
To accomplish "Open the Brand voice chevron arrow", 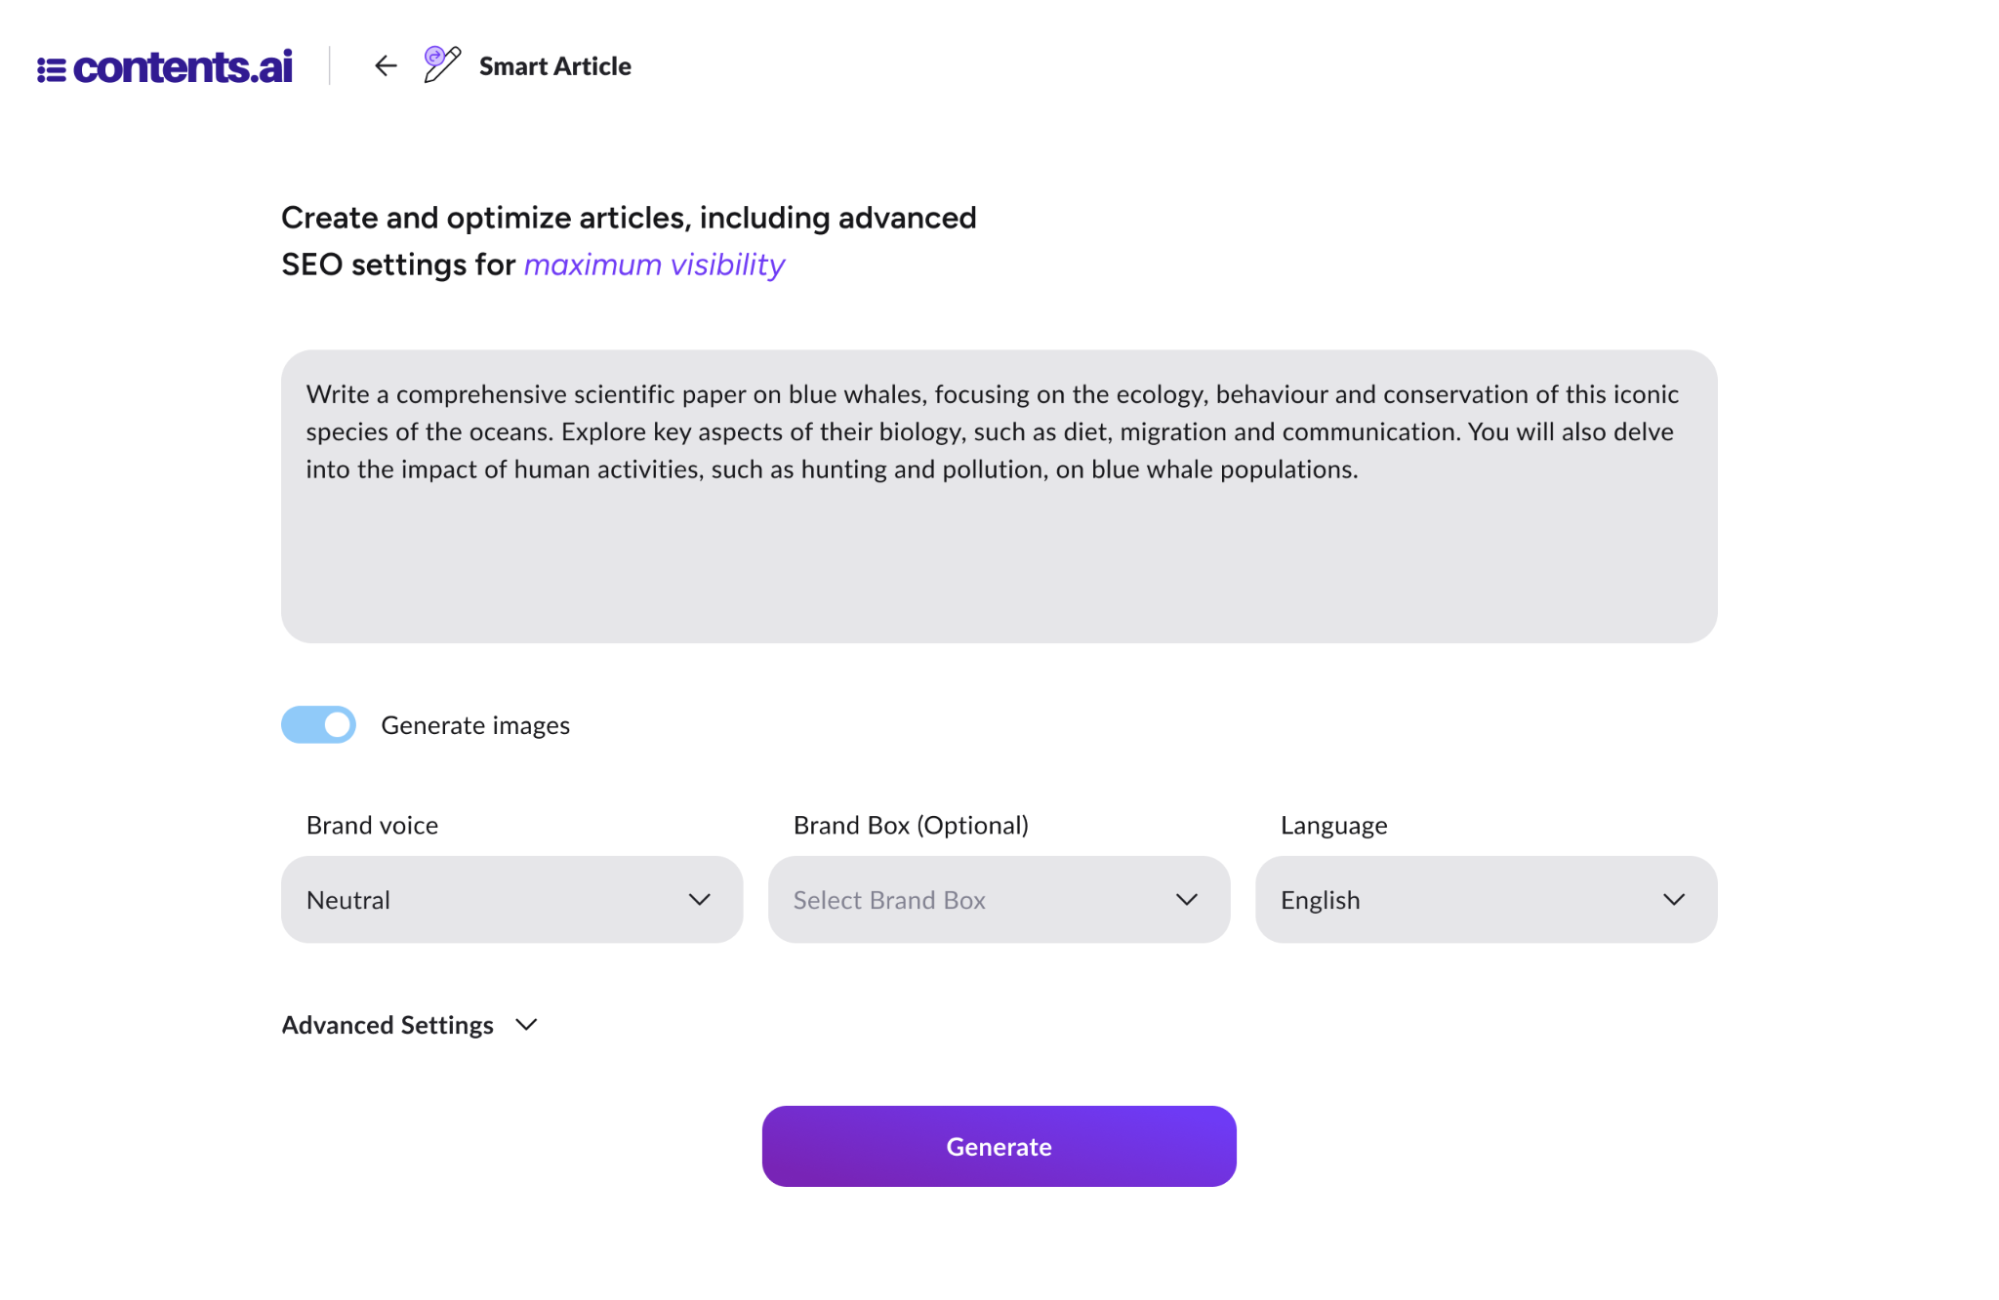I will point(700,899).
